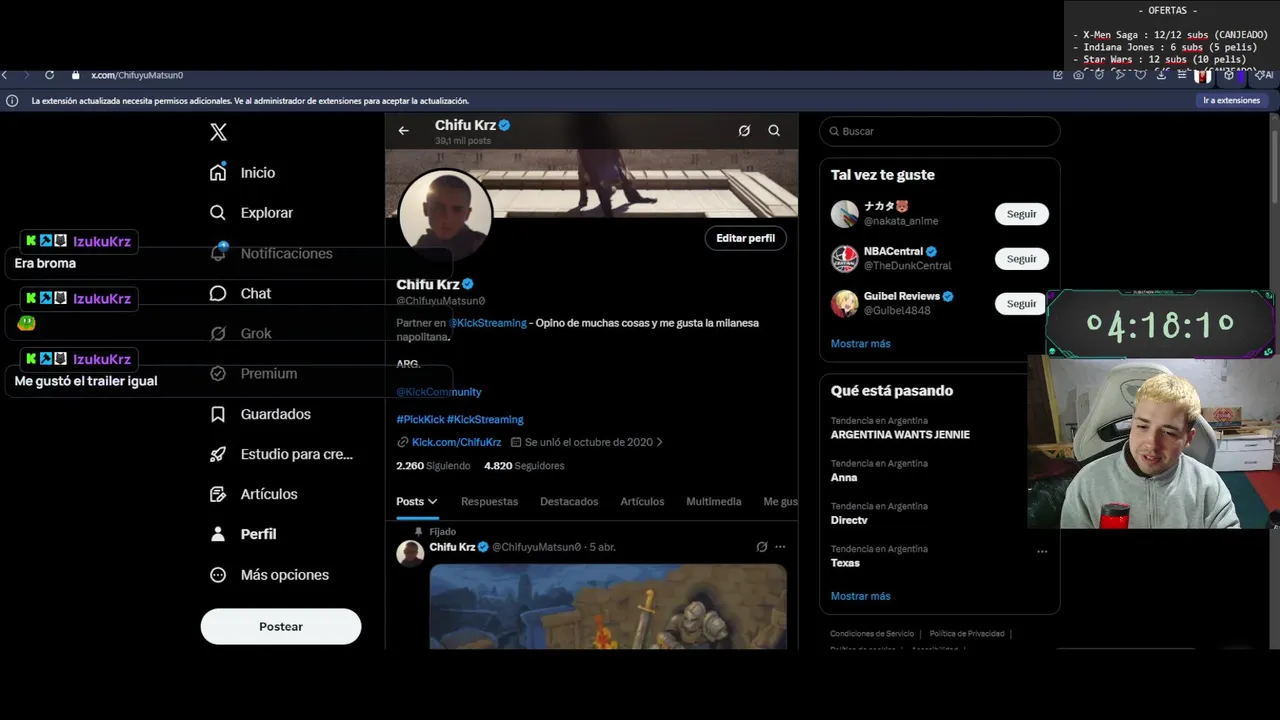
Task: Click the X logo in the sidebar
Action: (218, 132)
